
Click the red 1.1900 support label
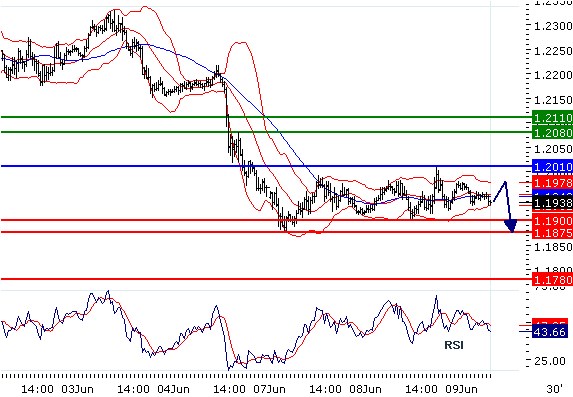click(553, 220)
